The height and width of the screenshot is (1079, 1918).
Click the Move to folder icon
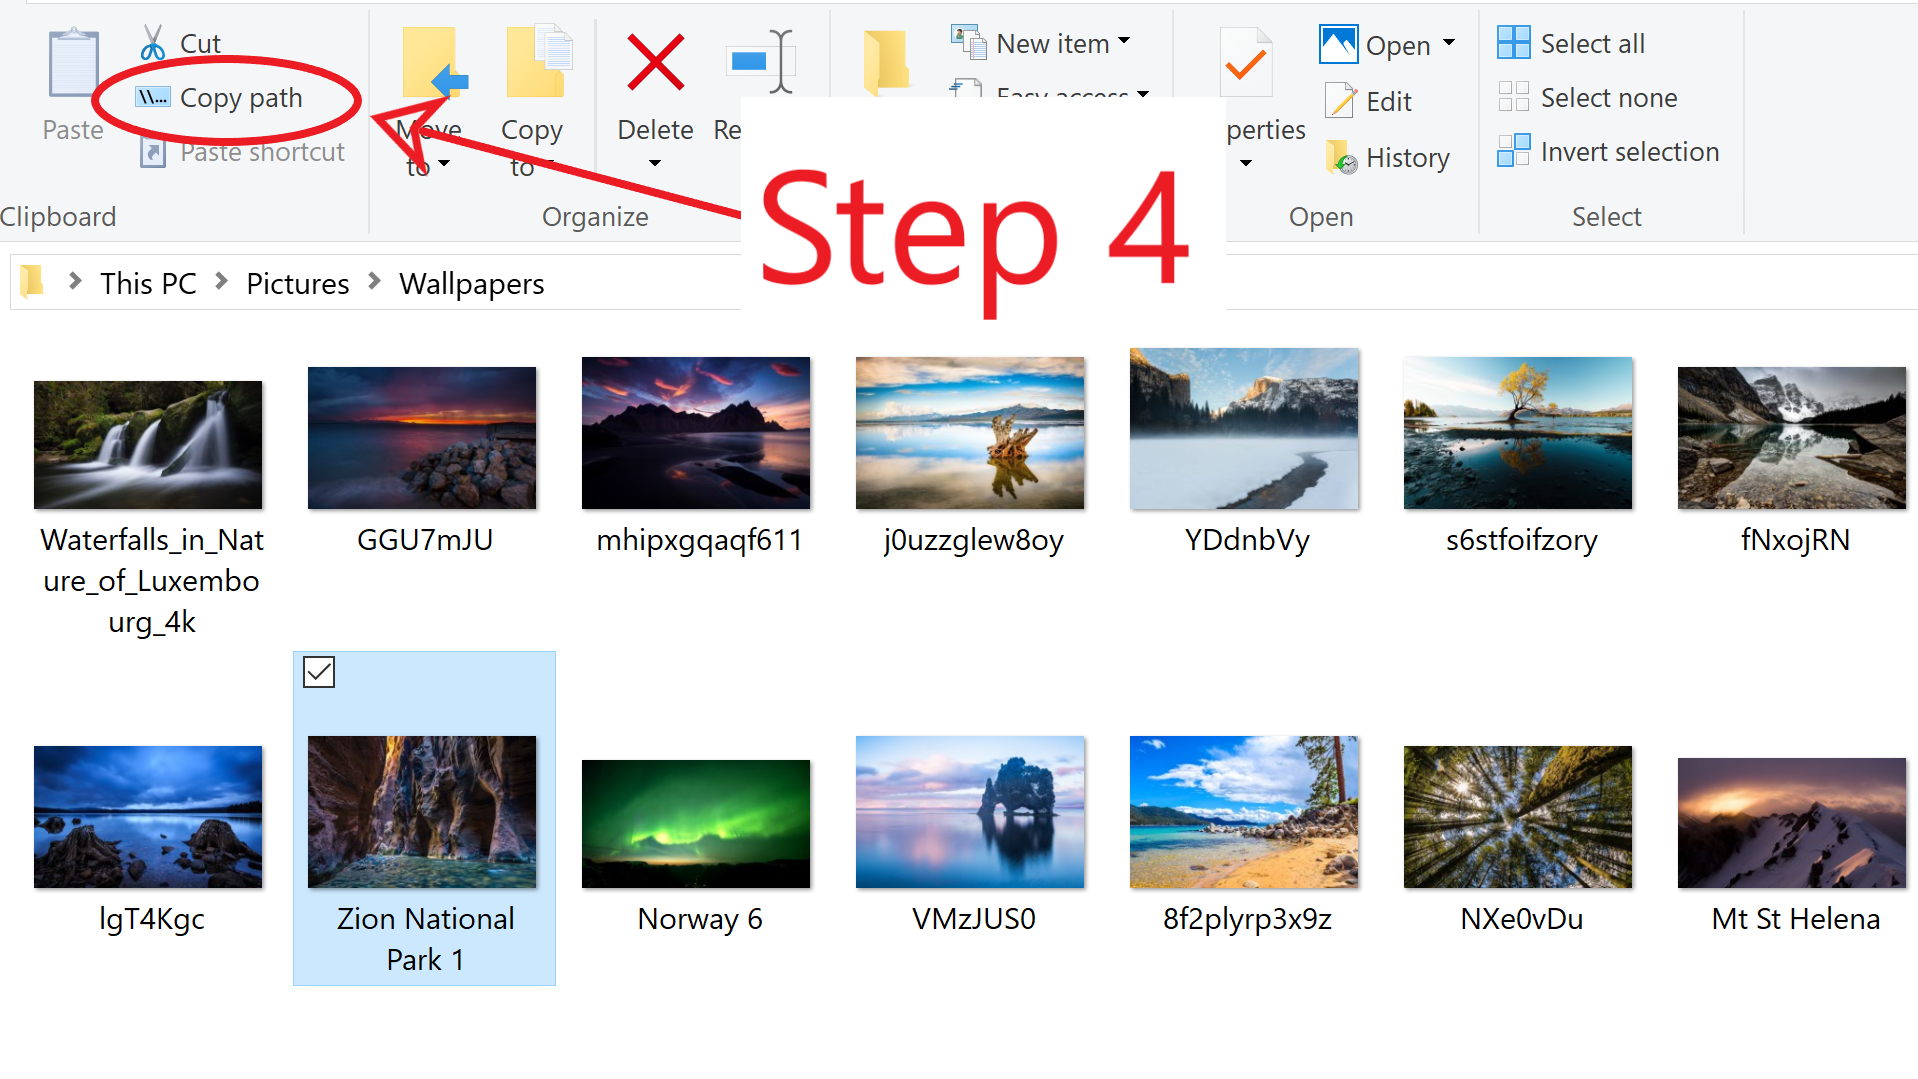pyautogui.click(x=434, y=63)
